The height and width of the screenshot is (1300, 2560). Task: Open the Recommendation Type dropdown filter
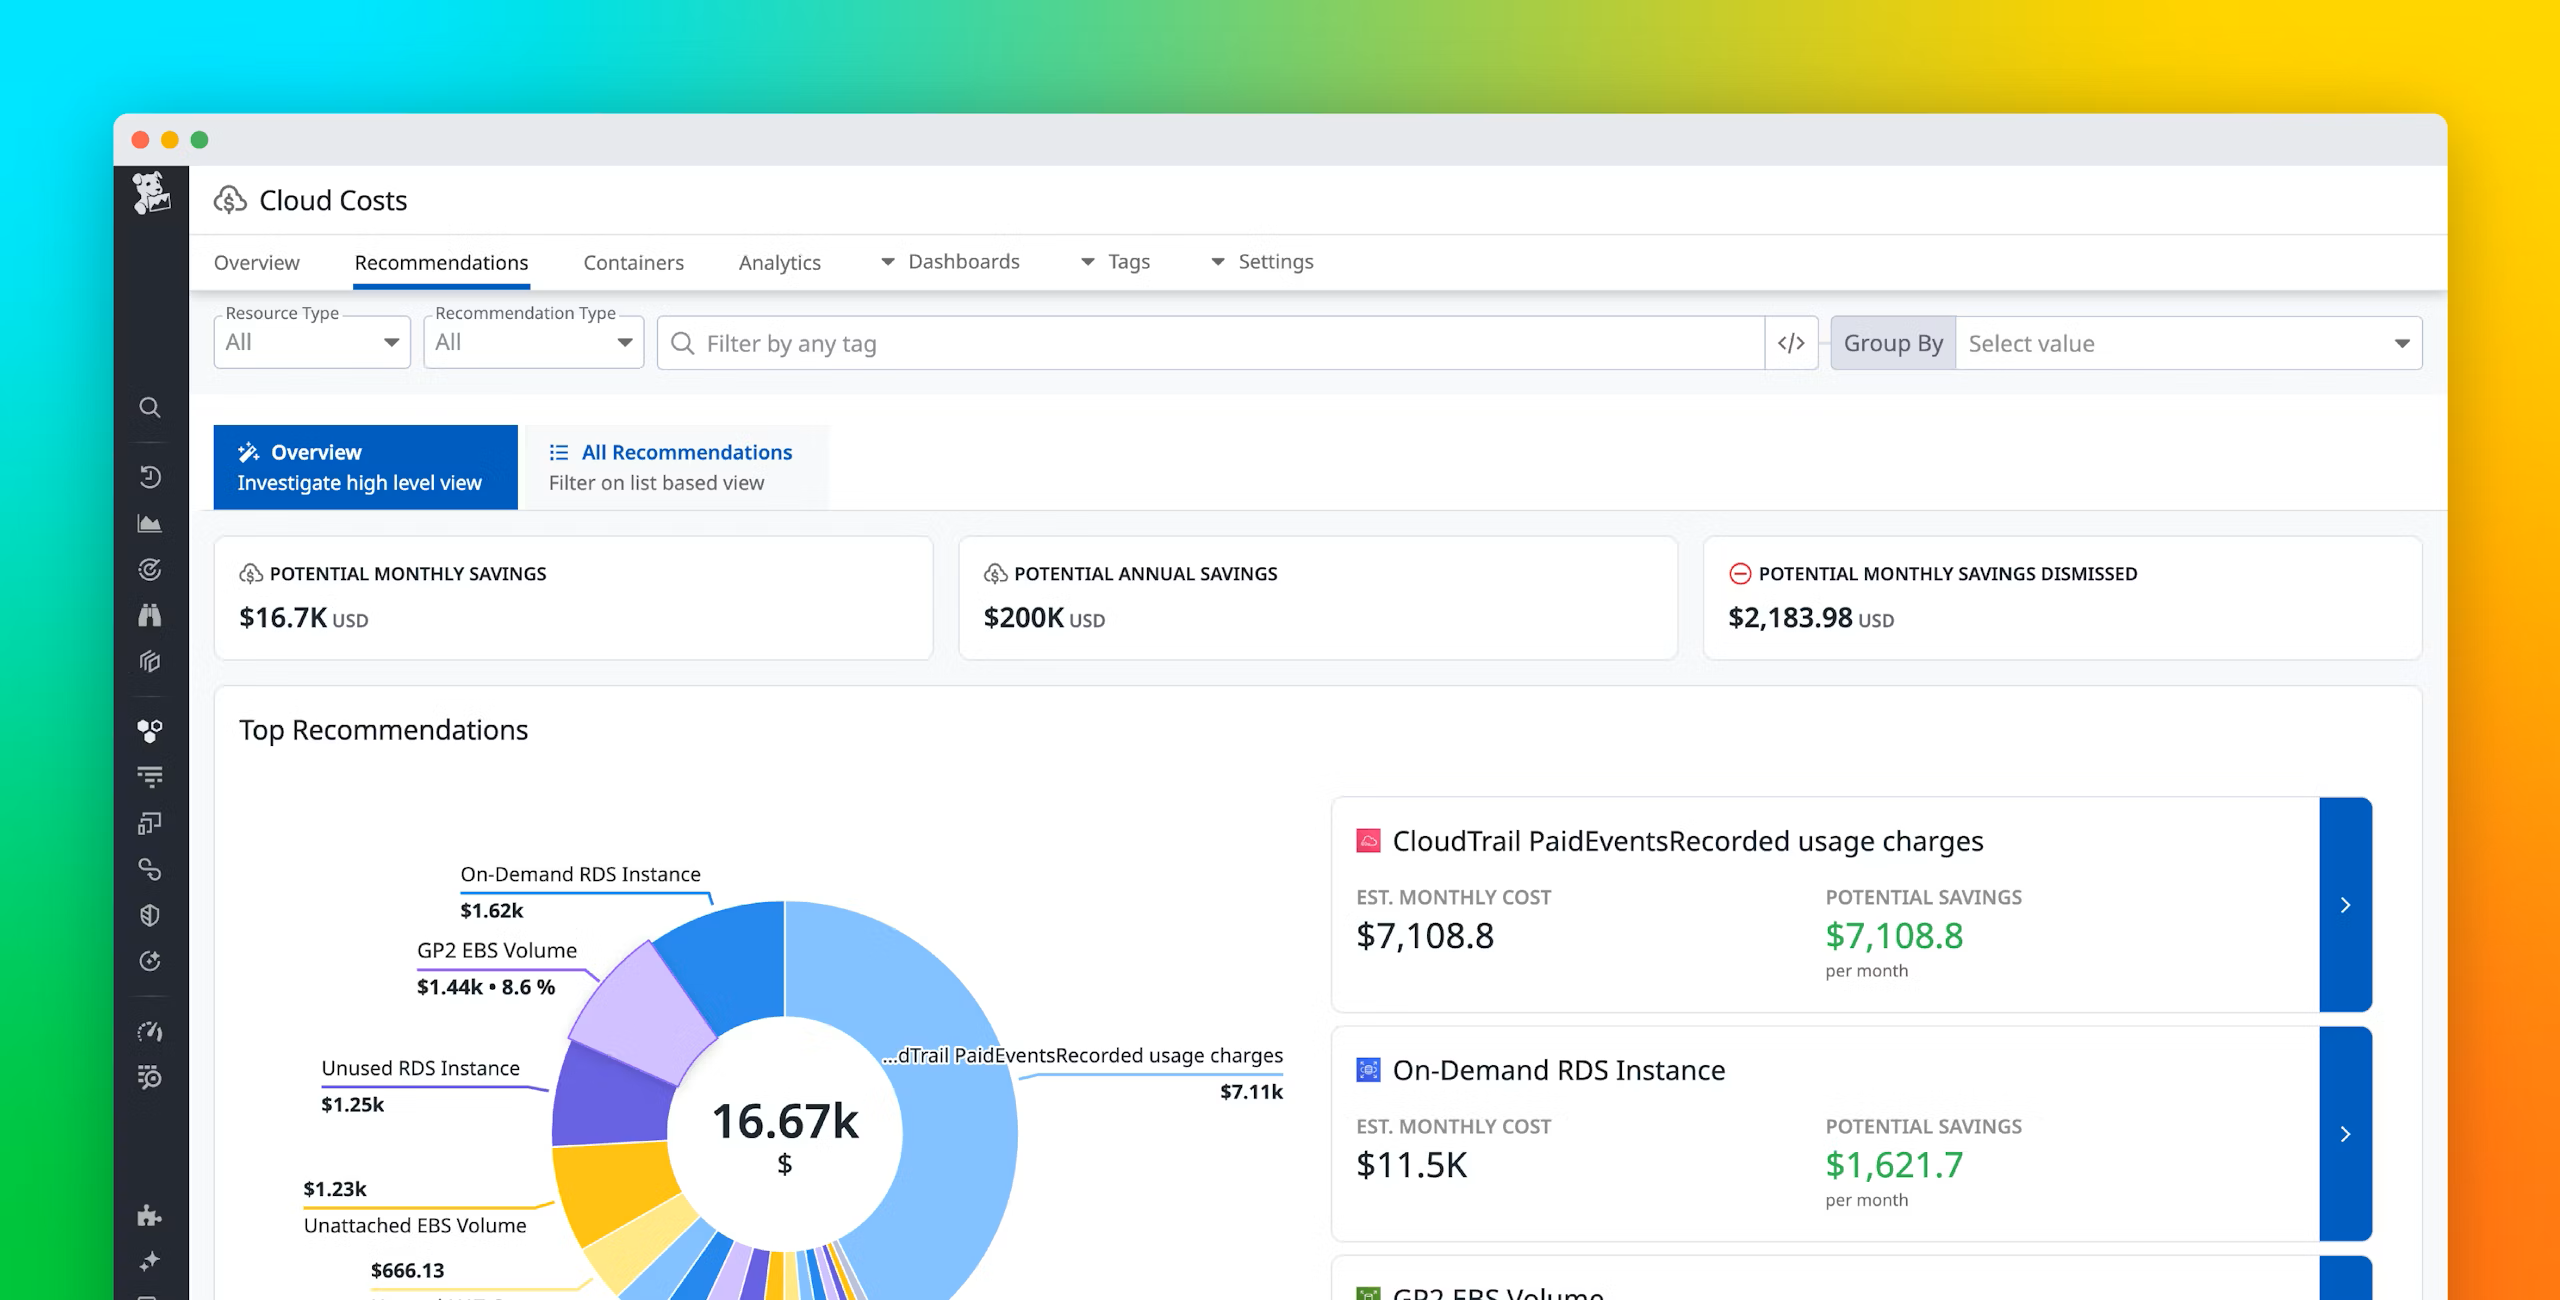tap(529, 343)
